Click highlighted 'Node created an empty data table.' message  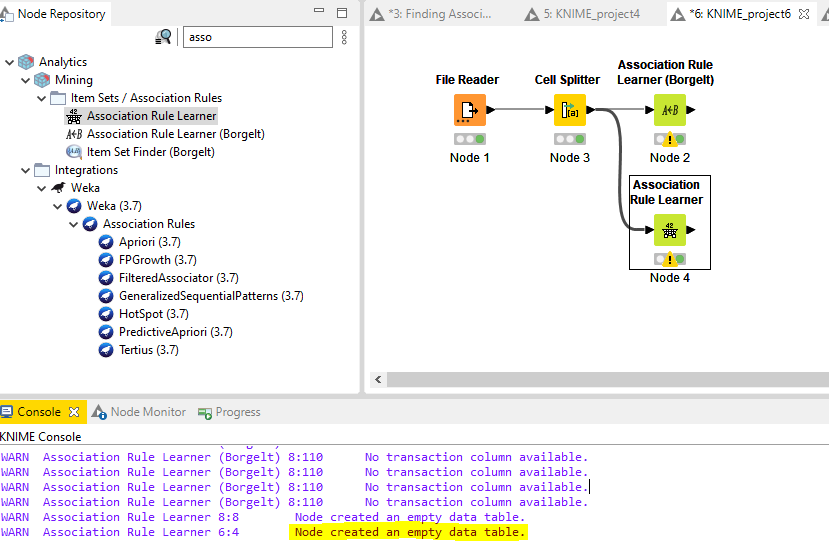tap(409, 532)
